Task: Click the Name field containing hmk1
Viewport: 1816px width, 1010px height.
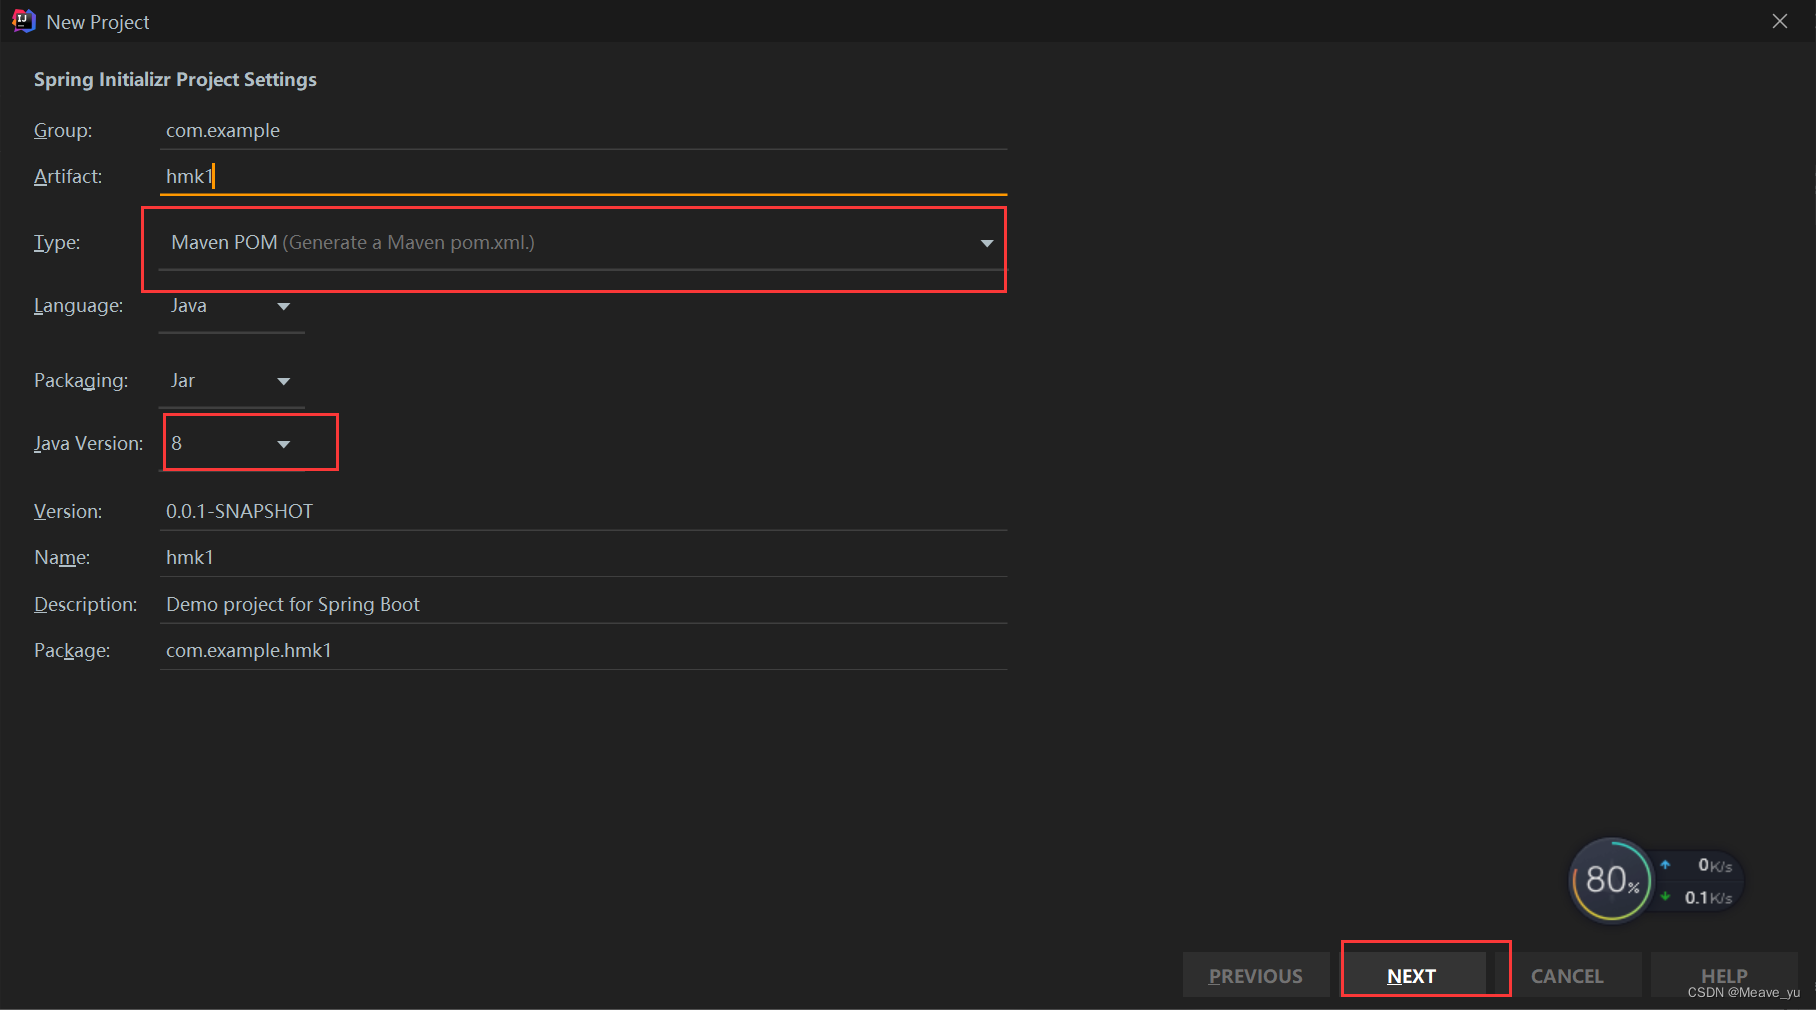Action: 583,557
